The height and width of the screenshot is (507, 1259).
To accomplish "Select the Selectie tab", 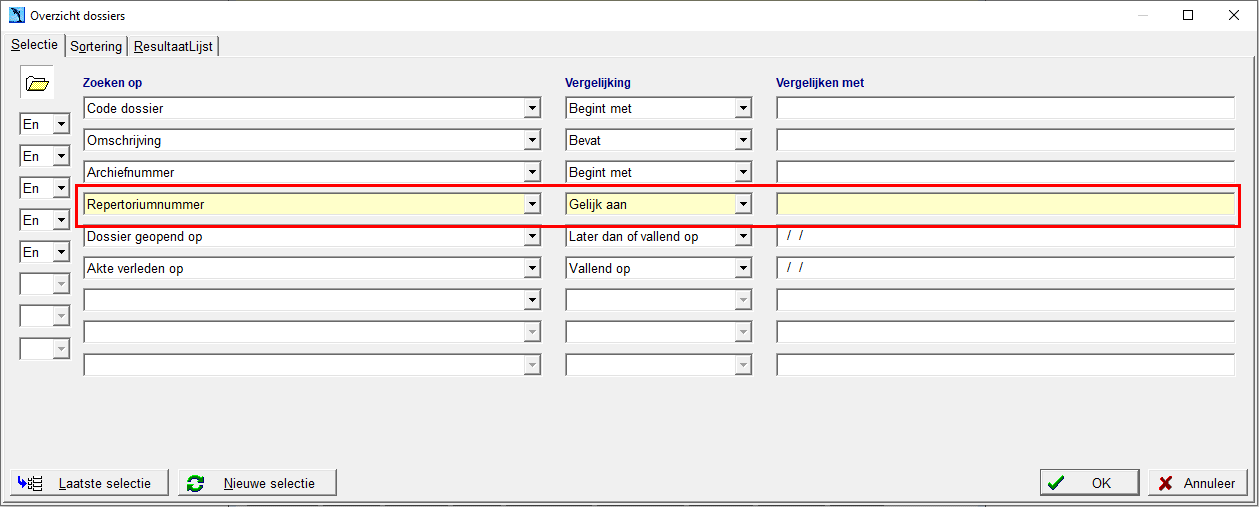I will [33, 45].
